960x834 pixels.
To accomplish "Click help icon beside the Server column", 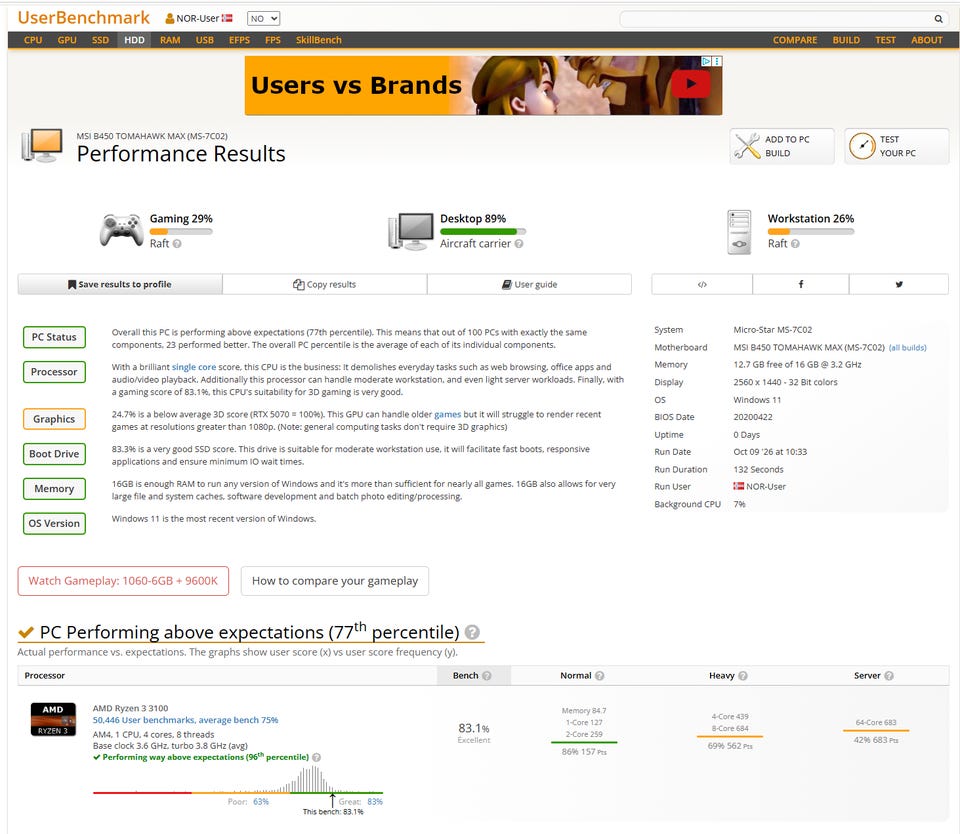I will pyautogui.click(x=889, y=675).
